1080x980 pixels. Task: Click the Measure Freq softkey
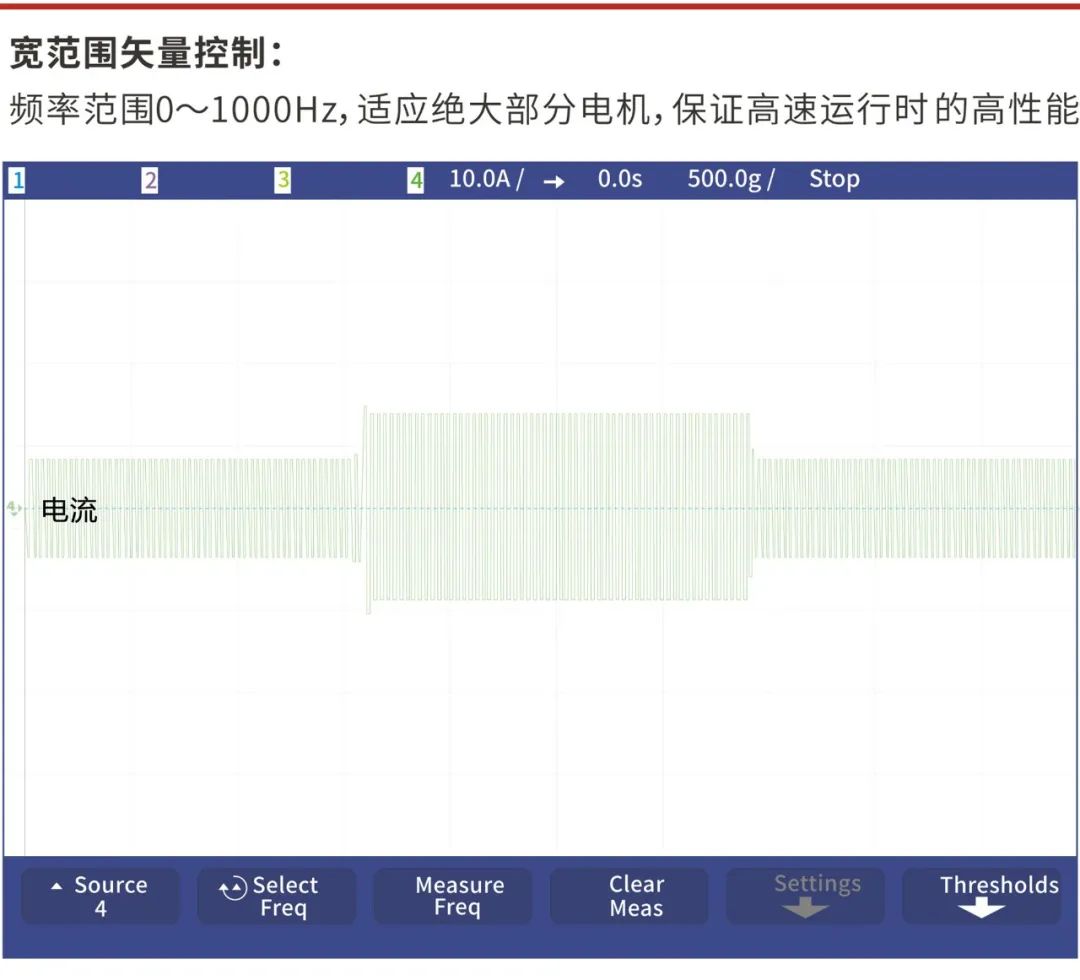click(x=453, y=896)
